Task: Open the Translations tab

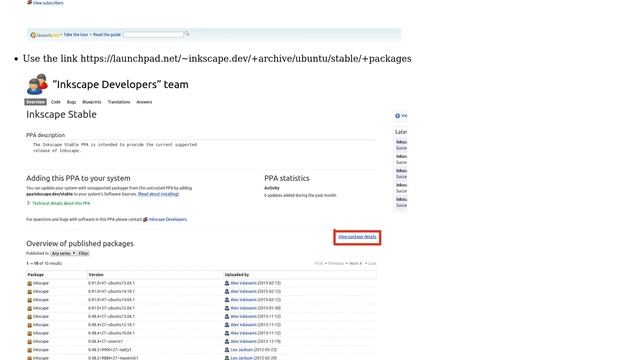Action: pos(119,102)
